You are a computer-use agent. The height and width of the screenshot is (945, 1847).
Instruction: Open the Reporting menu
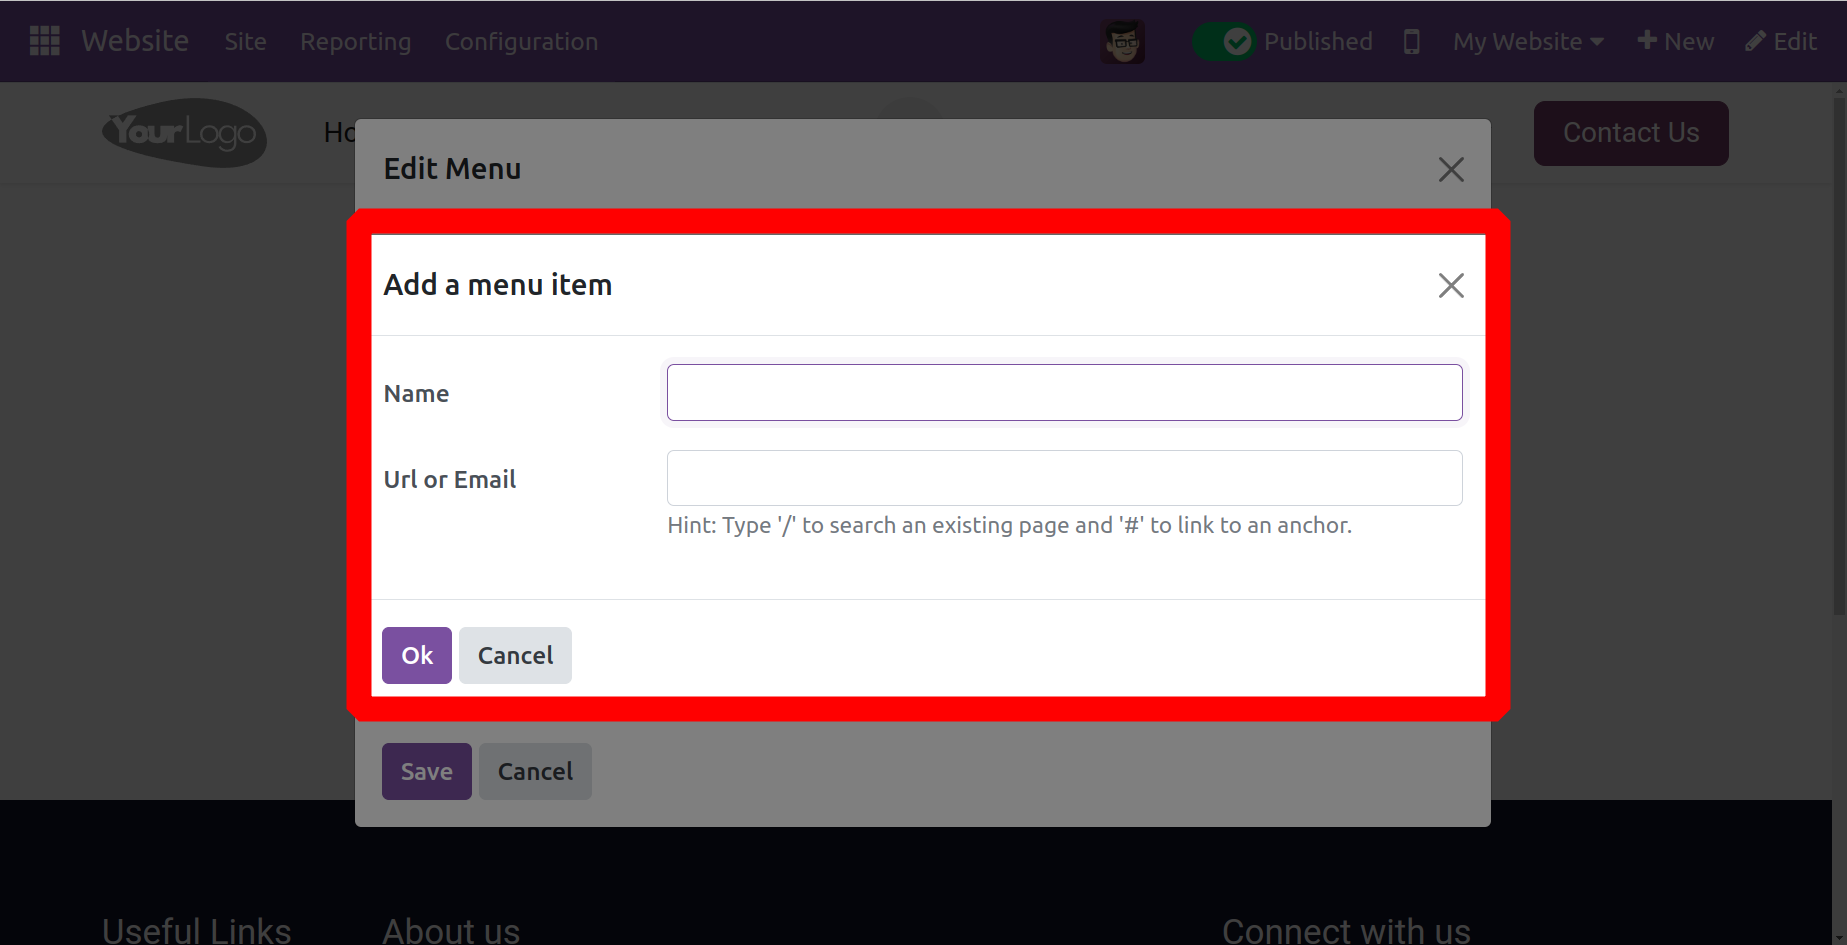355,42
